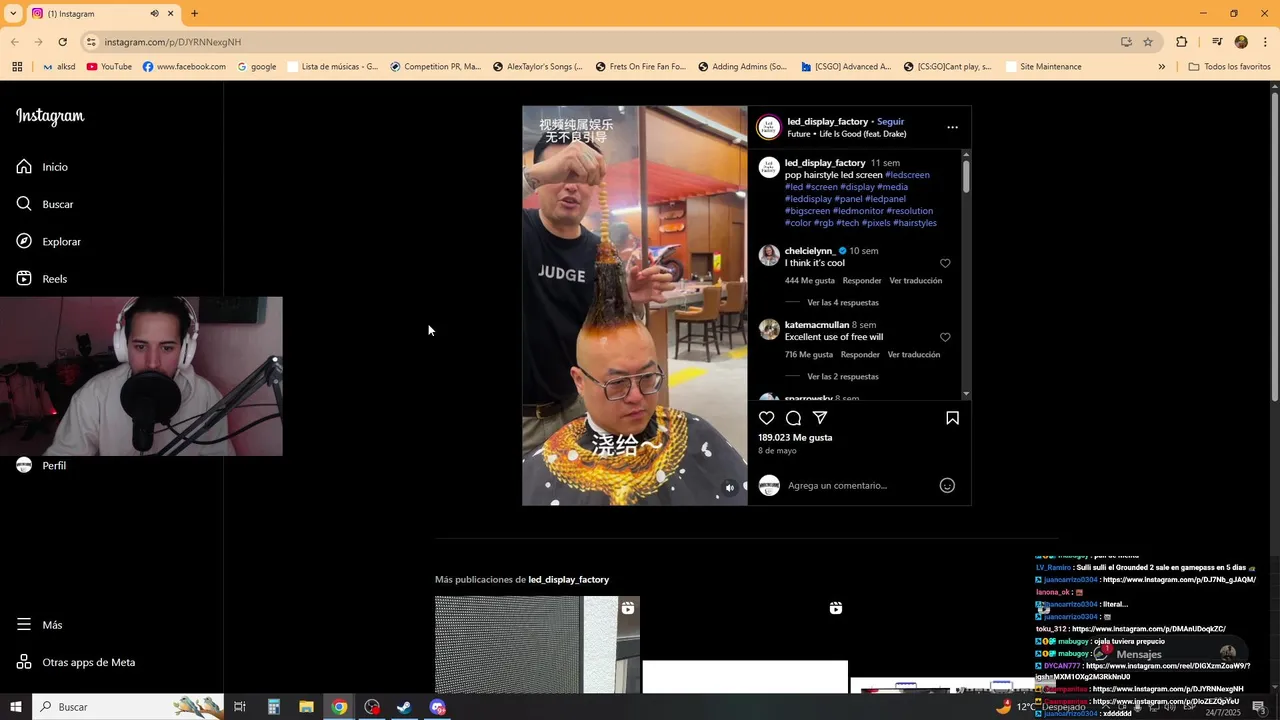Open Site Maintenance bookmark
The image size is (1280, 720).
[1044, 67]
